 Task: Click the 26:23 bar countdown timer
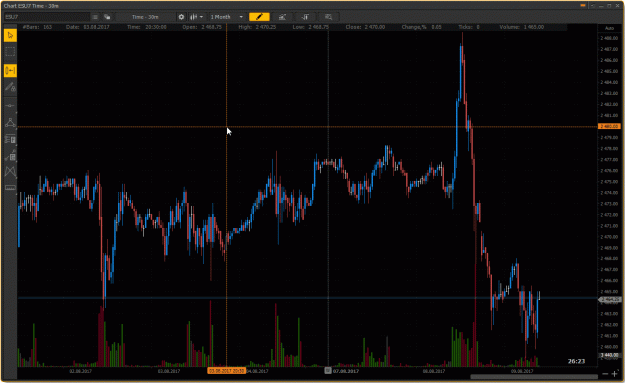click(576, 361)
